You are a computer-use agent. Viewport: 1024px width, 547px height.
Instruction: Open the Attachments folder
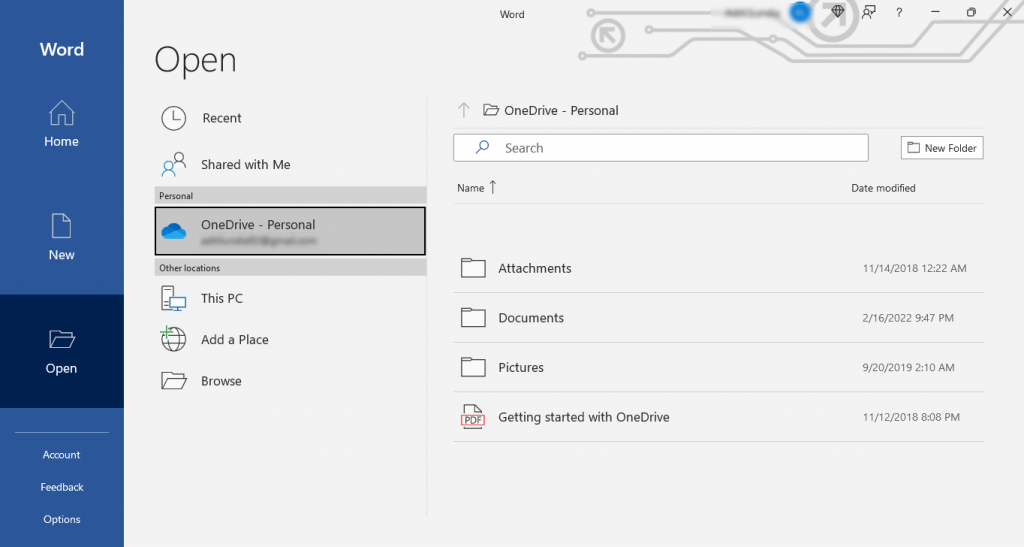point(534,268)
